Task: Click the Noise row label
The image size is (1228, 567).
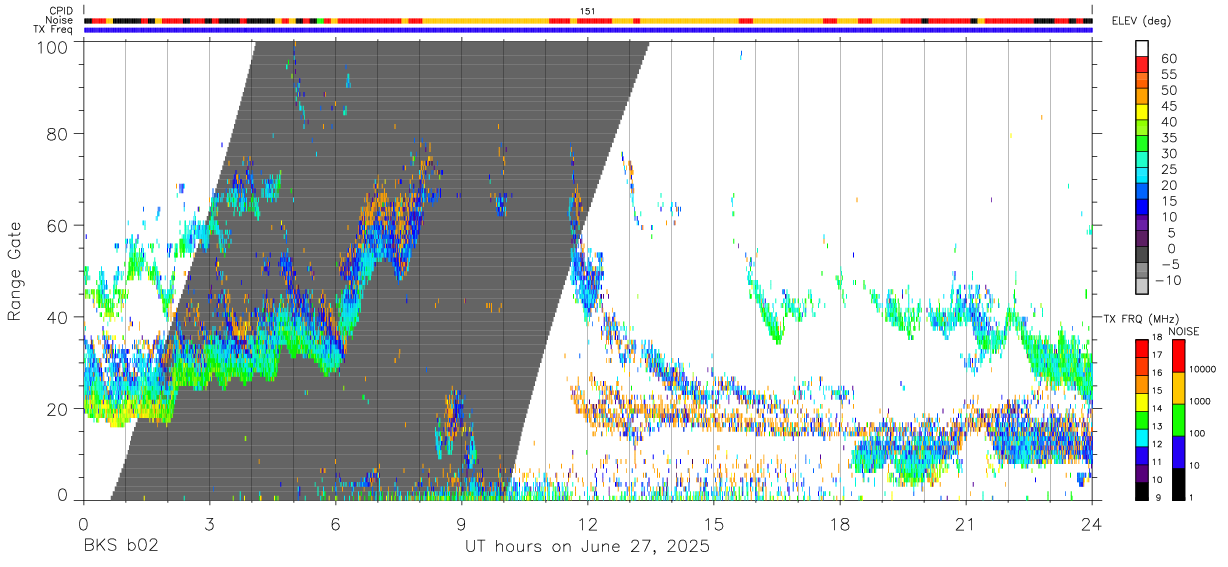Action: [x=61, y=20]
